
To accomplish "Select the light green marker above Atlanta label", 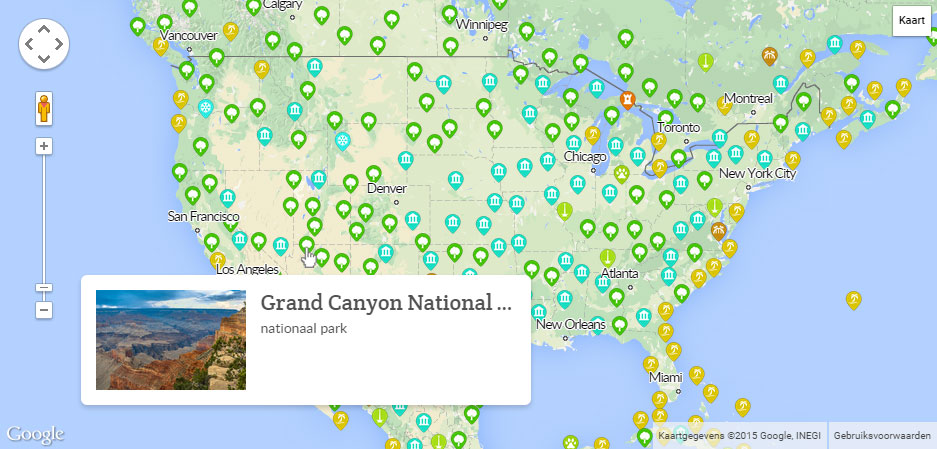I will (x=608, y=258).
